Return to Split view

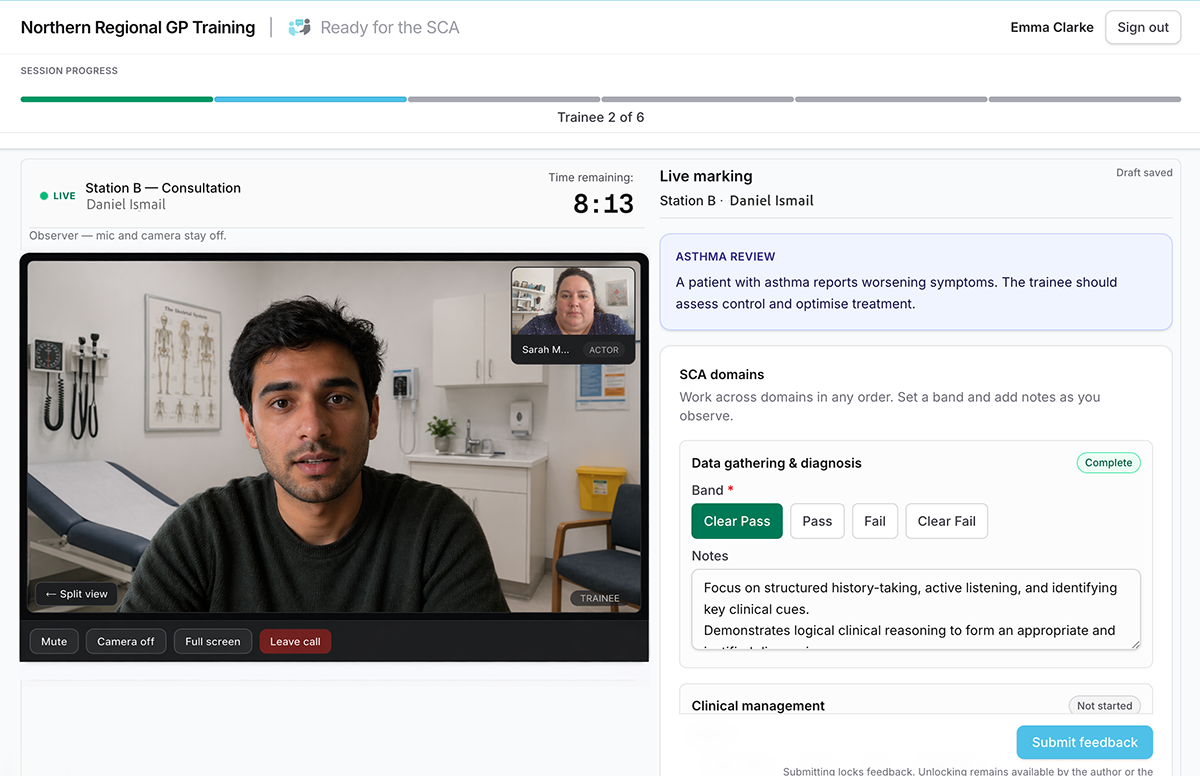point(75,593)
